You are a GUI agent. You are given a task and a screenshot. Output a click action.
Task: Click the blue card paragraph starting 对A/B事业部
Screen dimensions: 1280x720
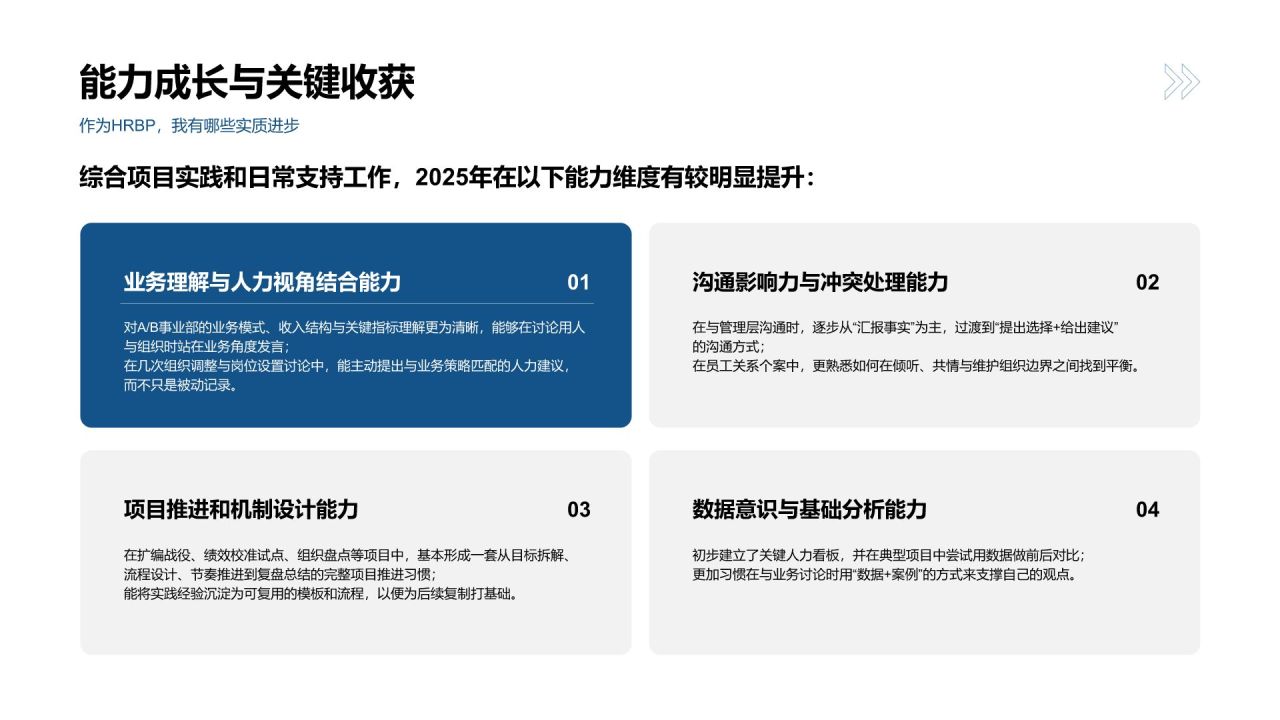click(x=354, y=356)
